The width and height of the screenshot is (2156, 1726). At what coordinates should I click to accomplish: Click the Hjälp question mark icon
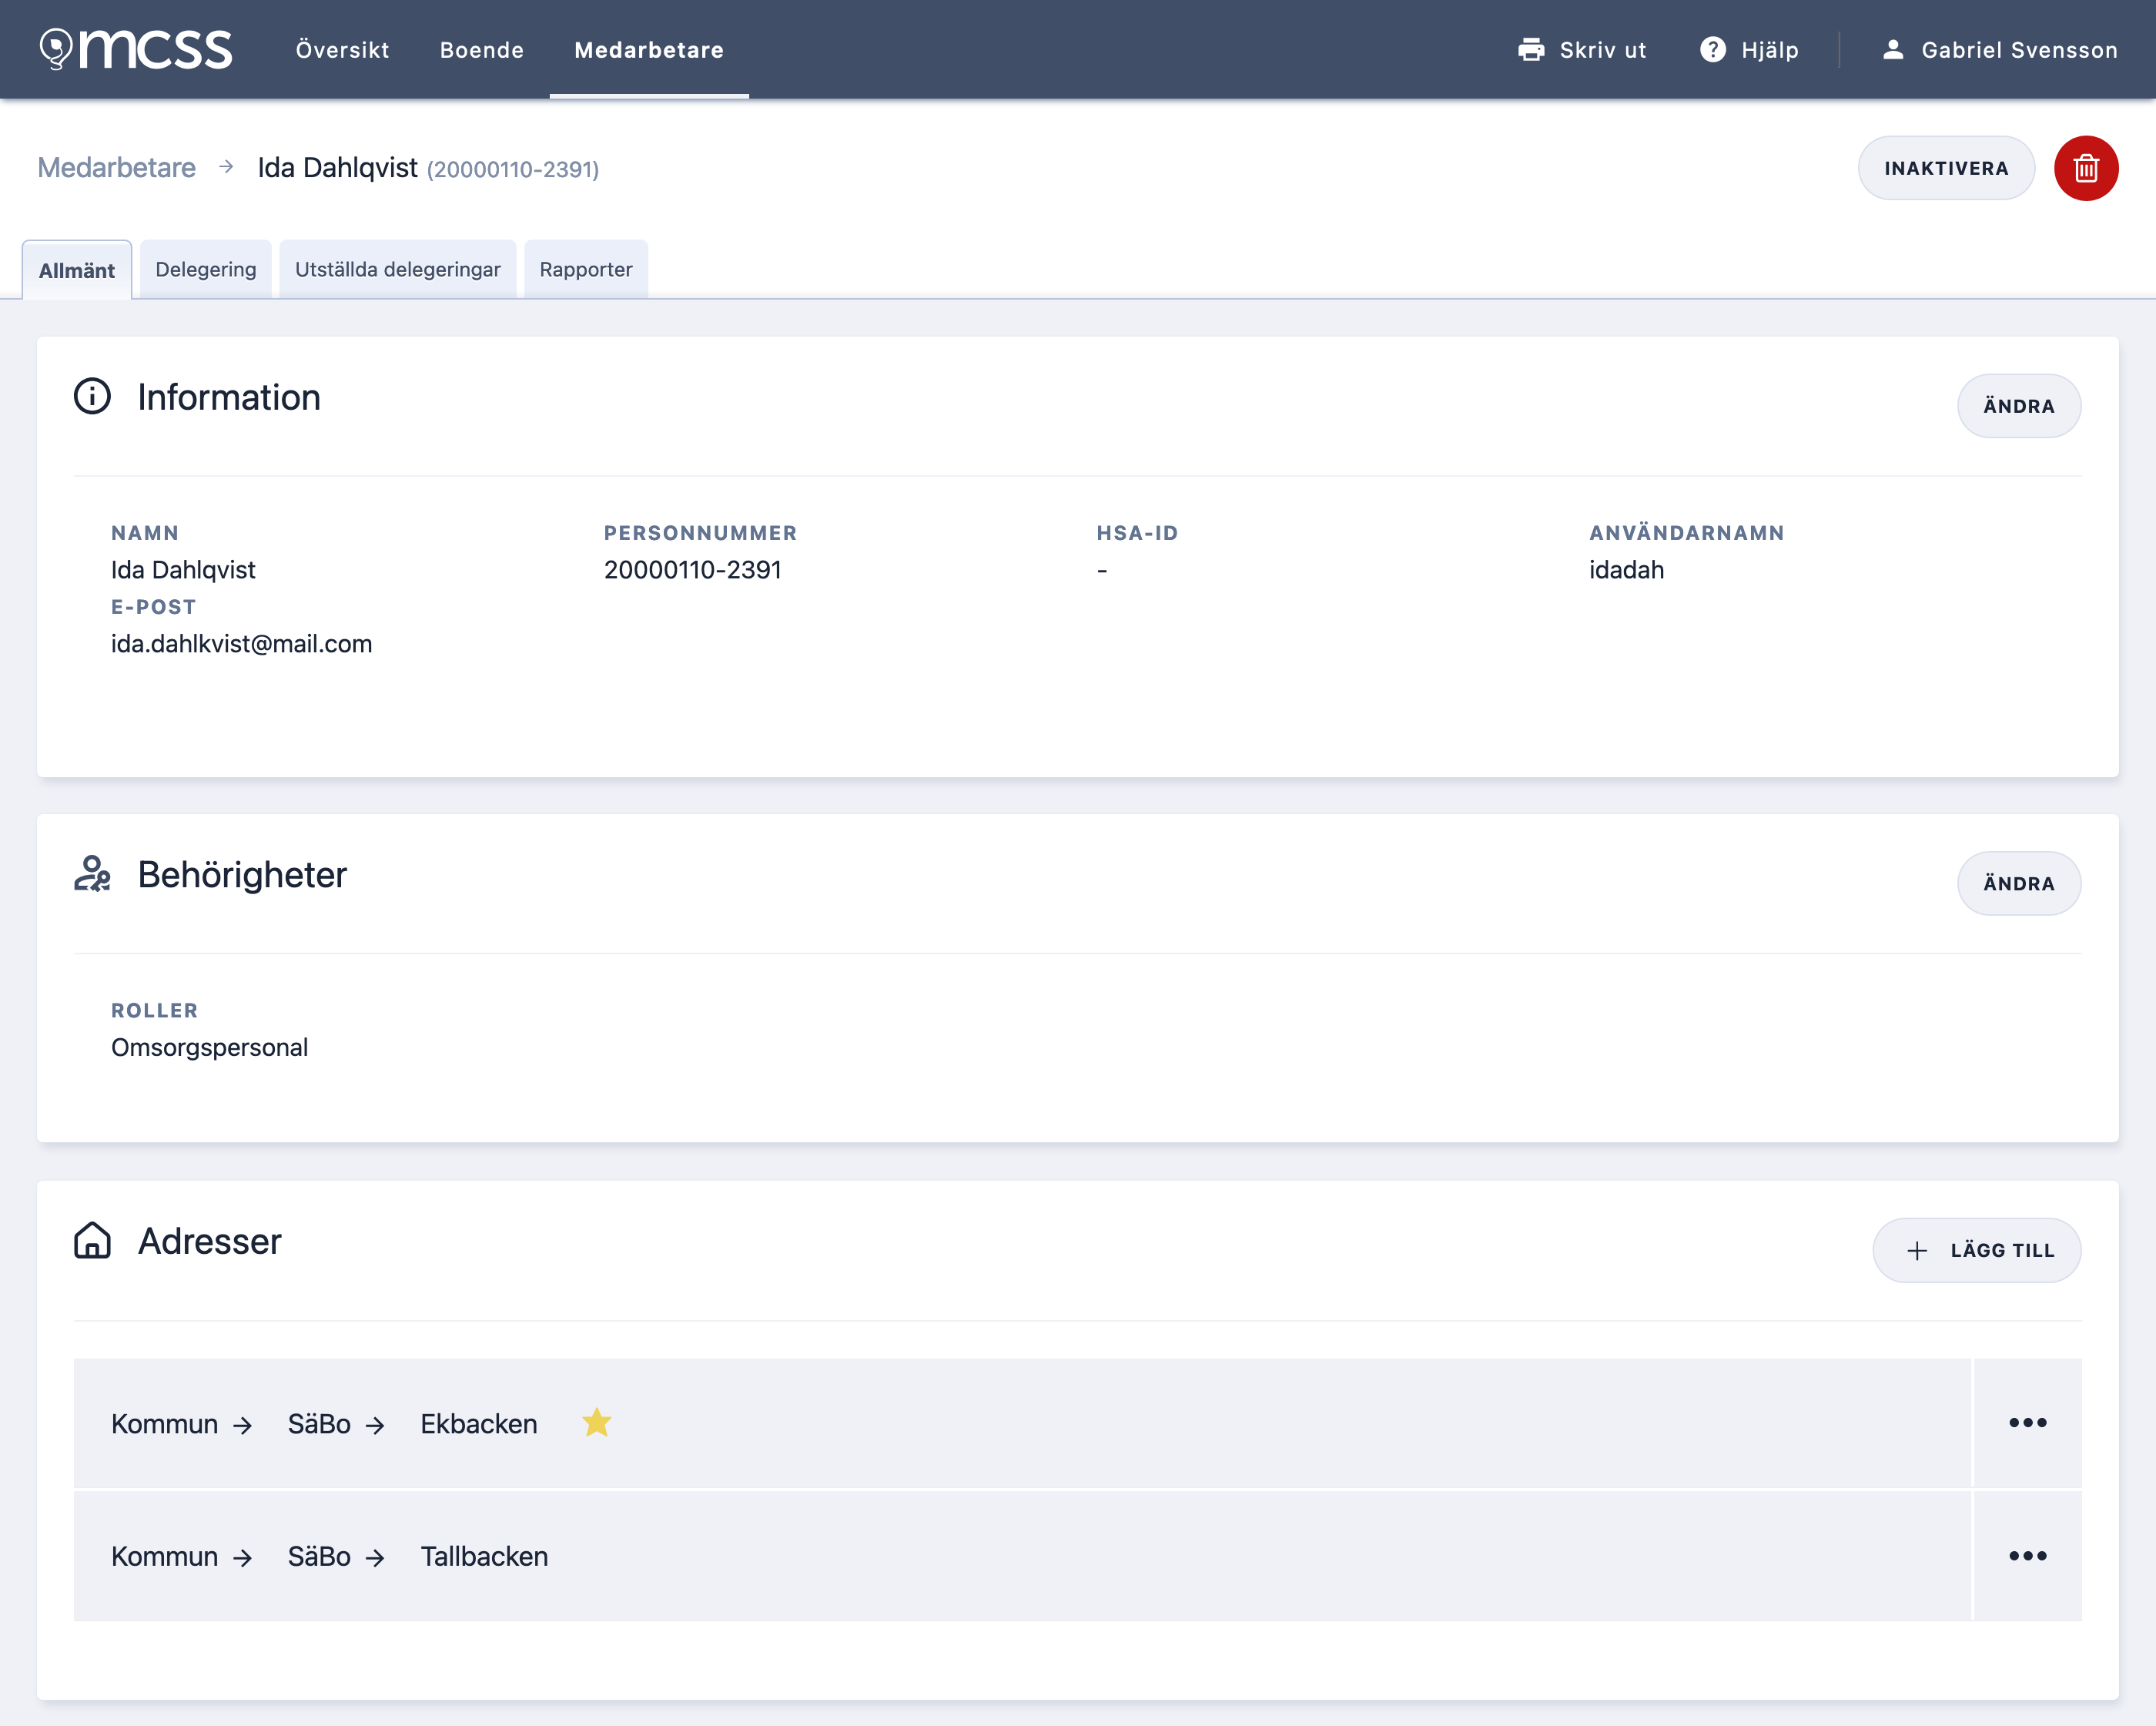[x=1713, y=50]
